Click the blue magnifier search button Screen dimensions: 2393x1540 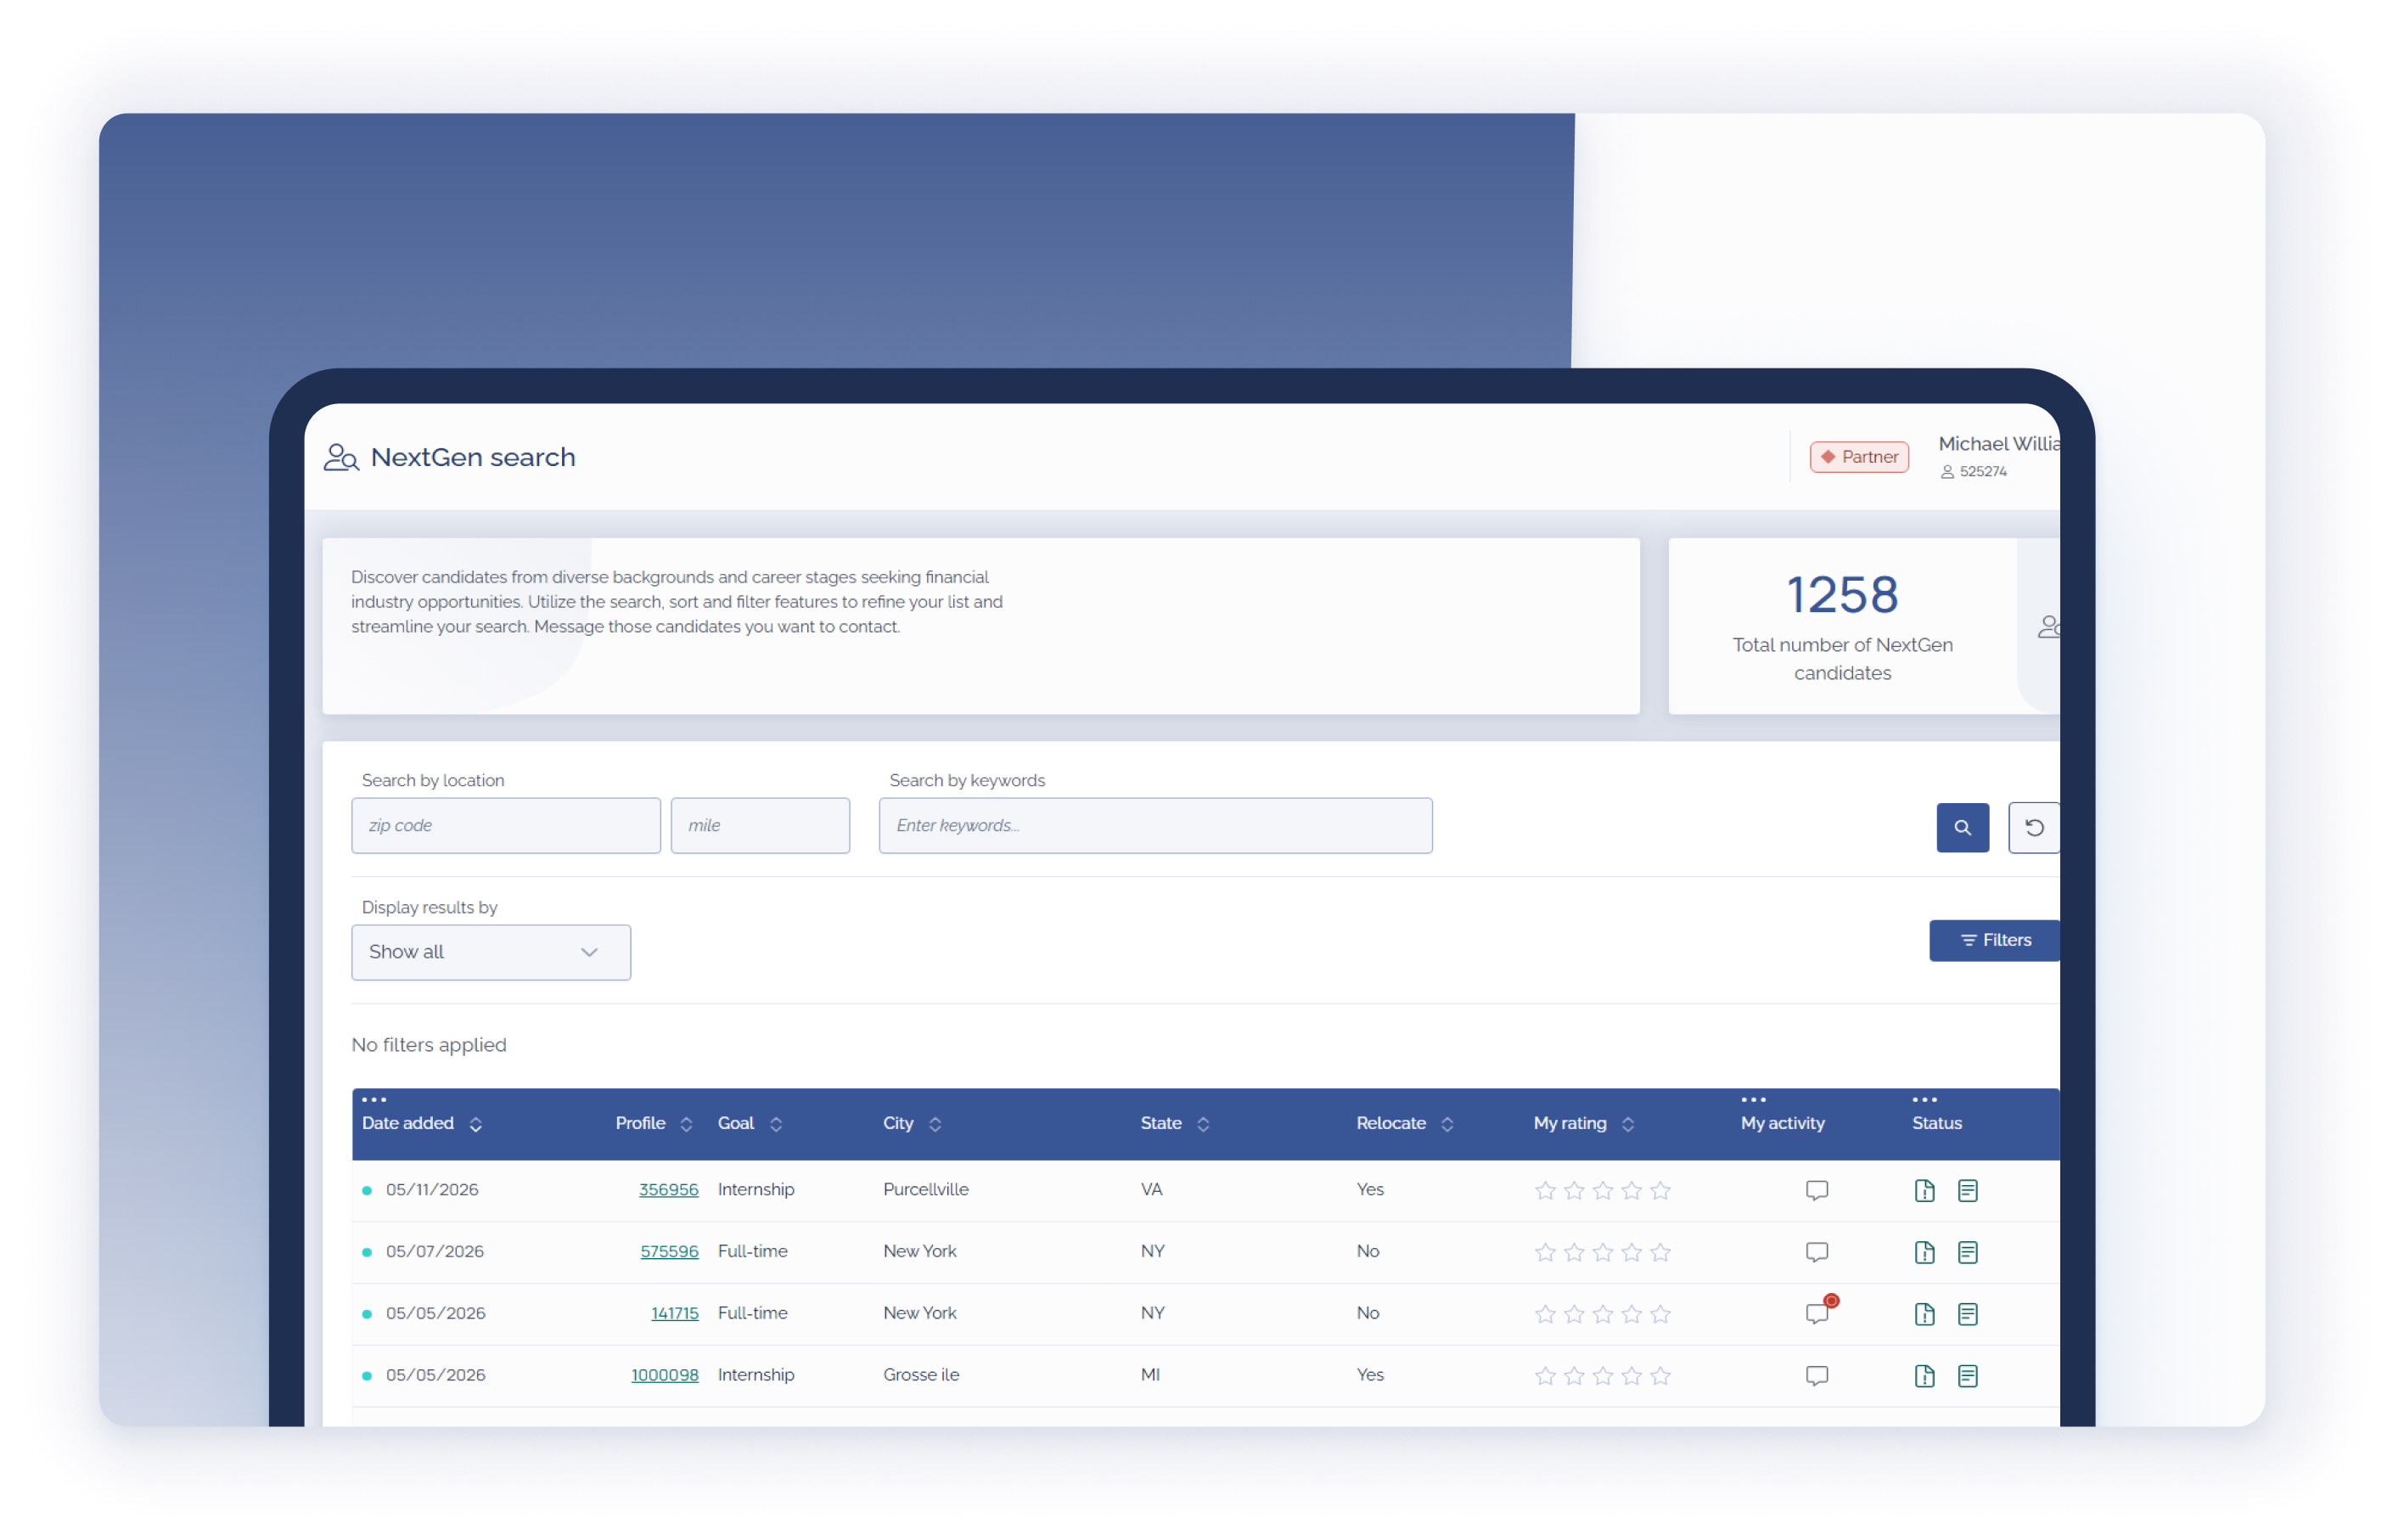point(1962,827)
